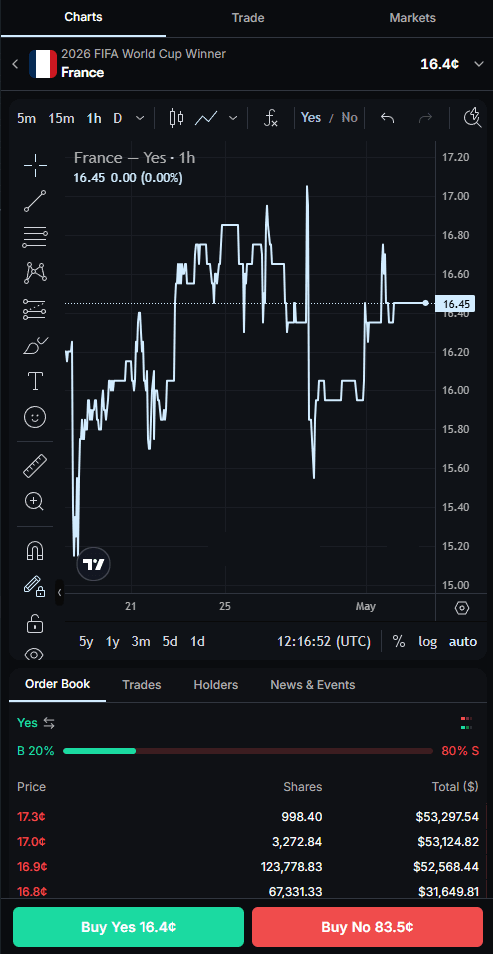Click the buy/sell ratio progress bar
The height and width of the screenshot is (954, 493).
(x=248, y=751)
